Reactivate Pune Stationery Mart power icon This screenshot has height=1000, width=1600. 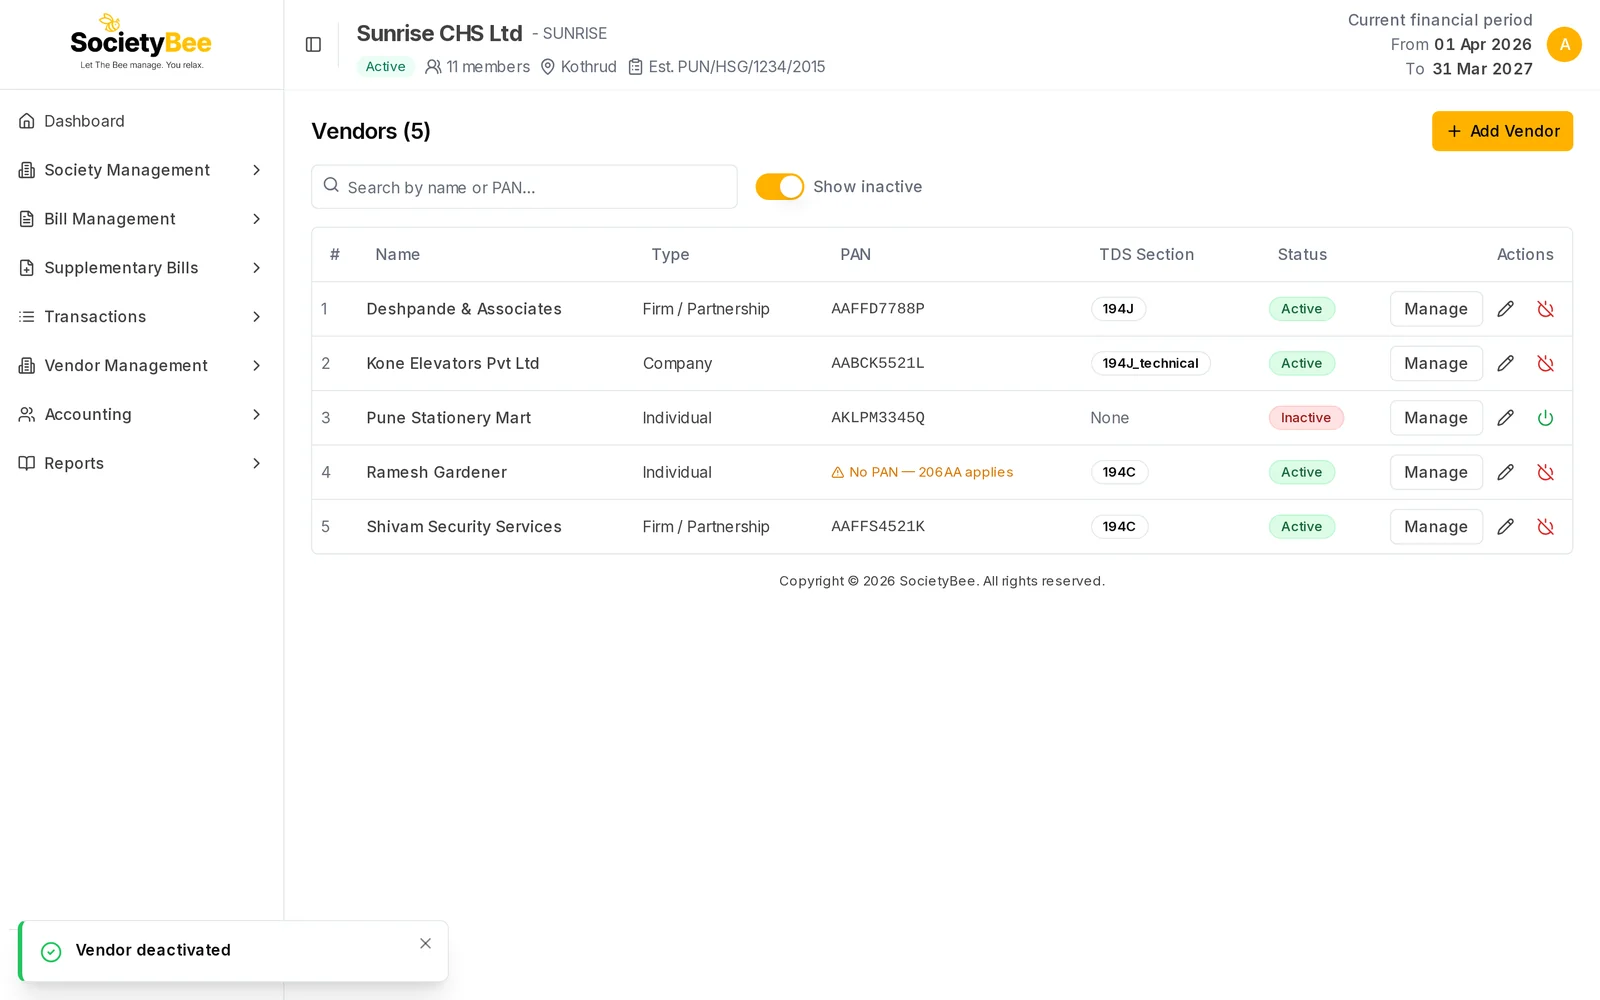(1545, 418)
